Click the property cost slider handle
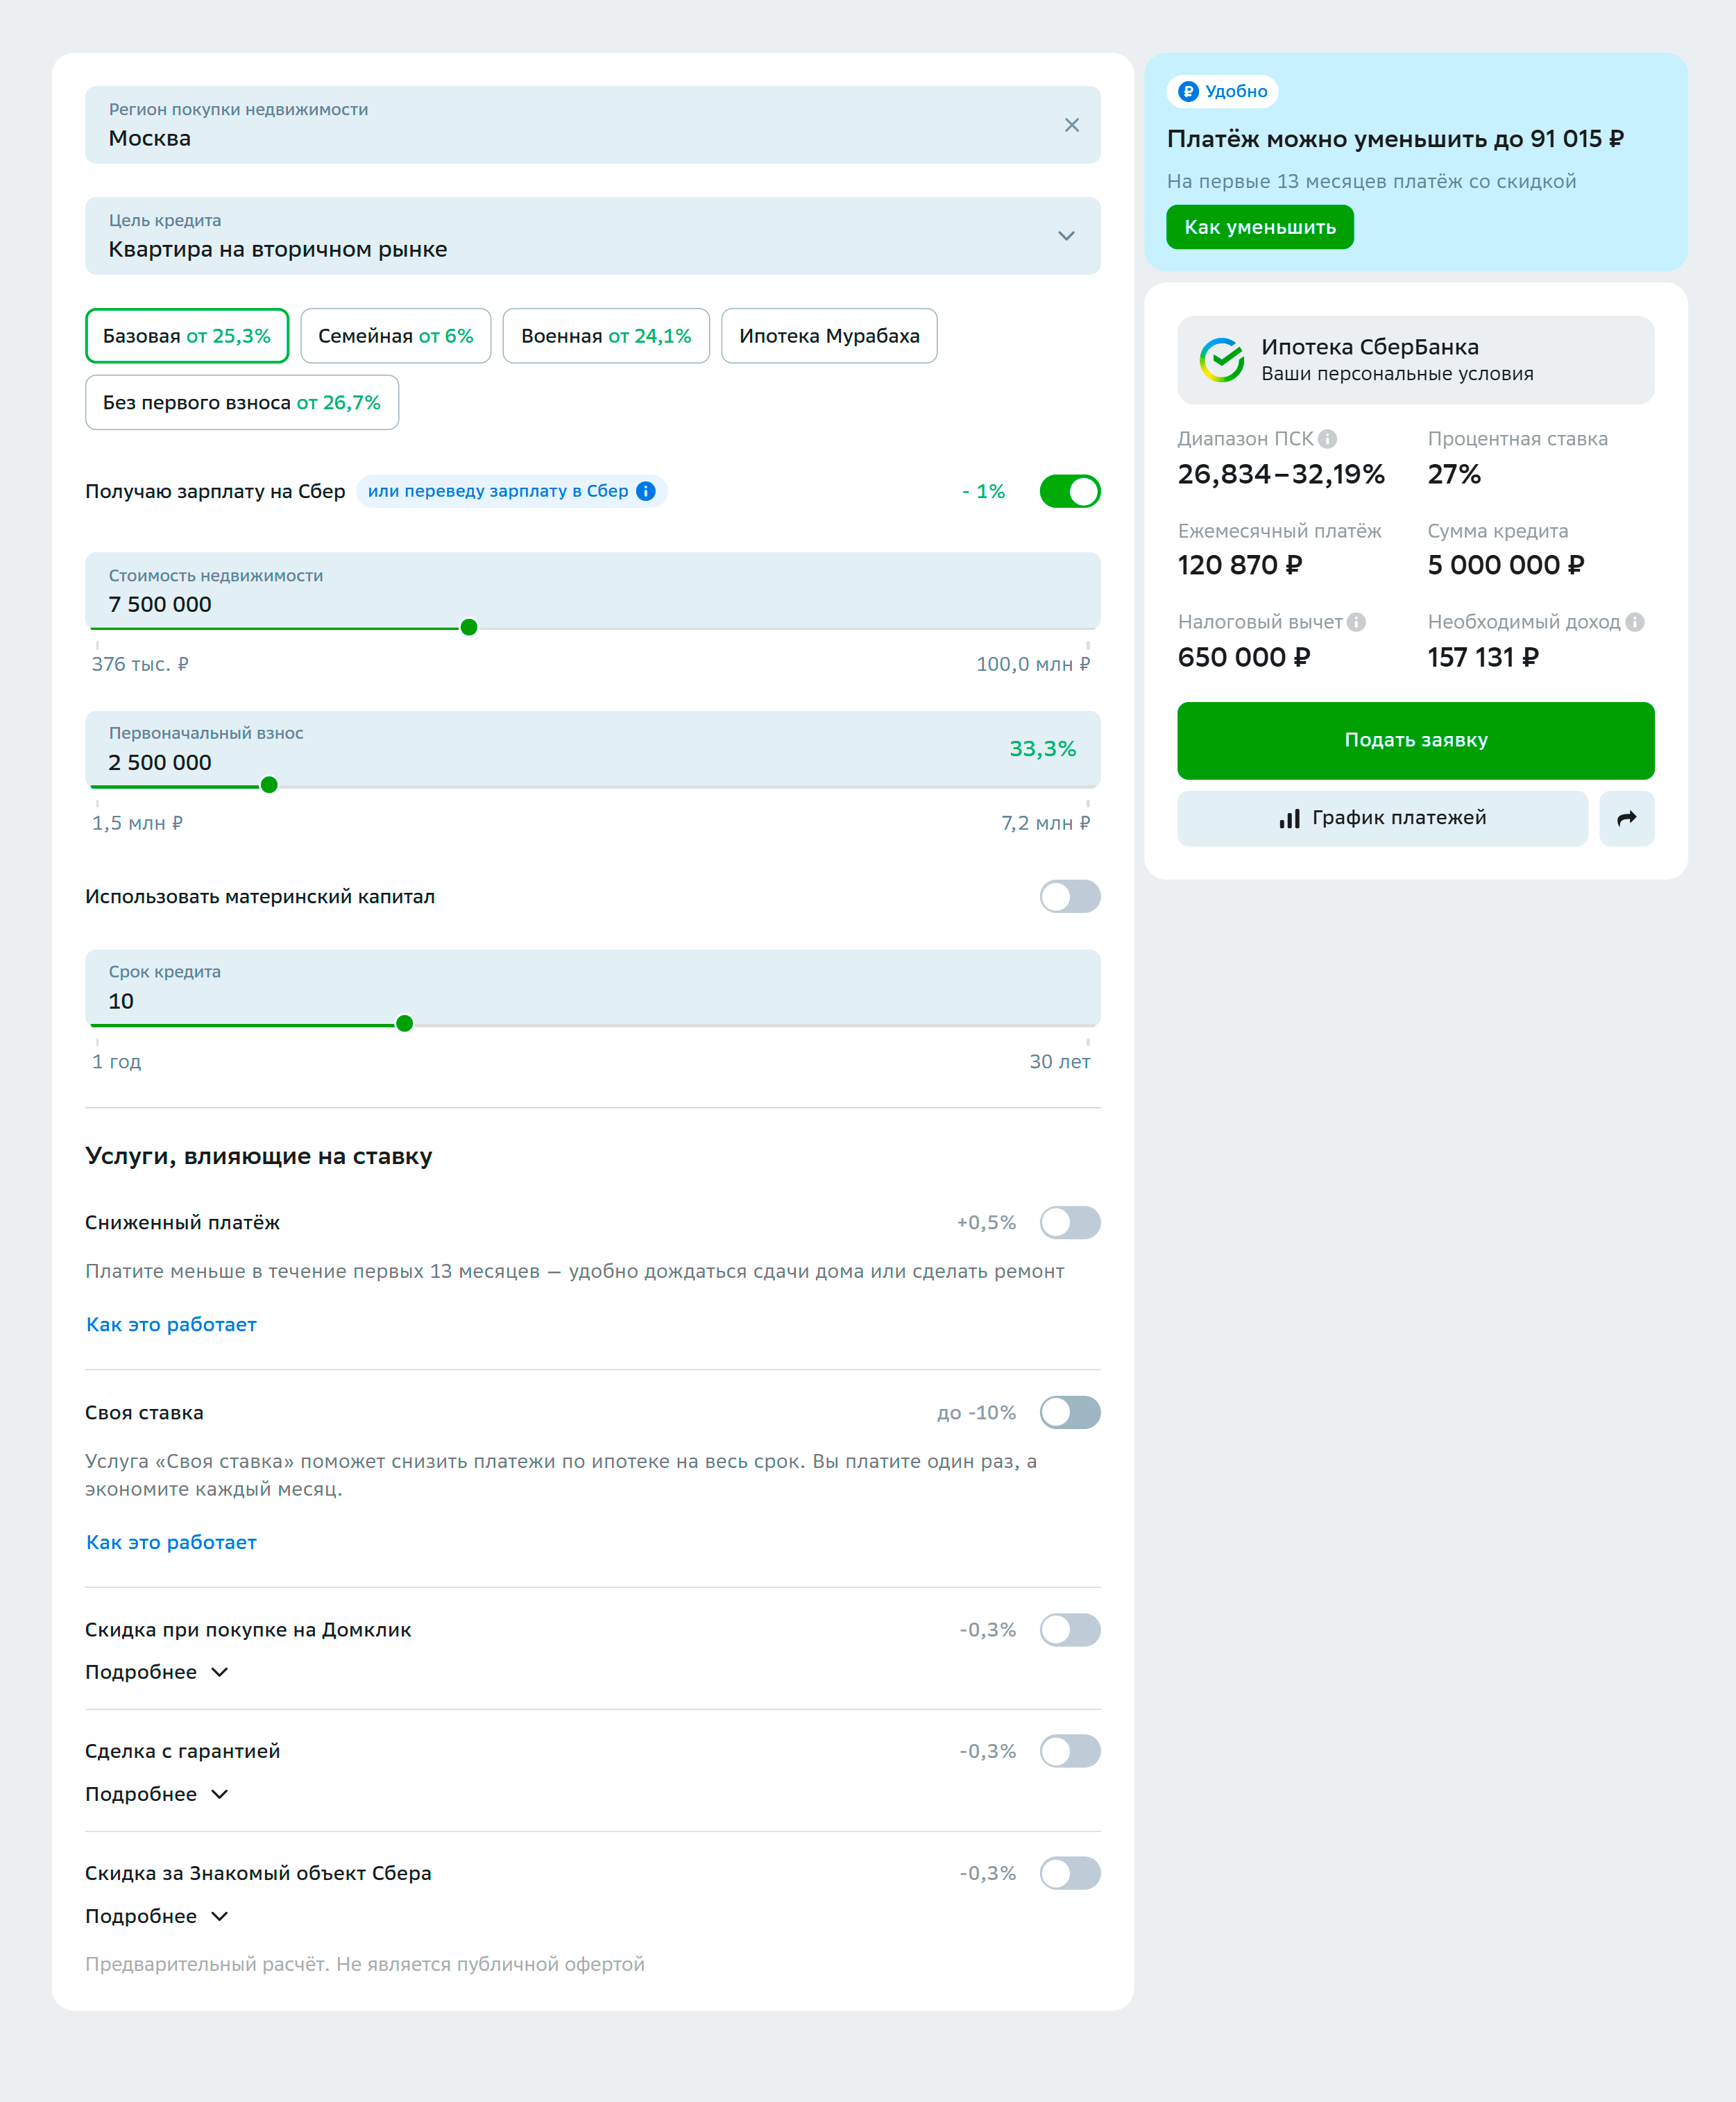 (x=468, y=627)
